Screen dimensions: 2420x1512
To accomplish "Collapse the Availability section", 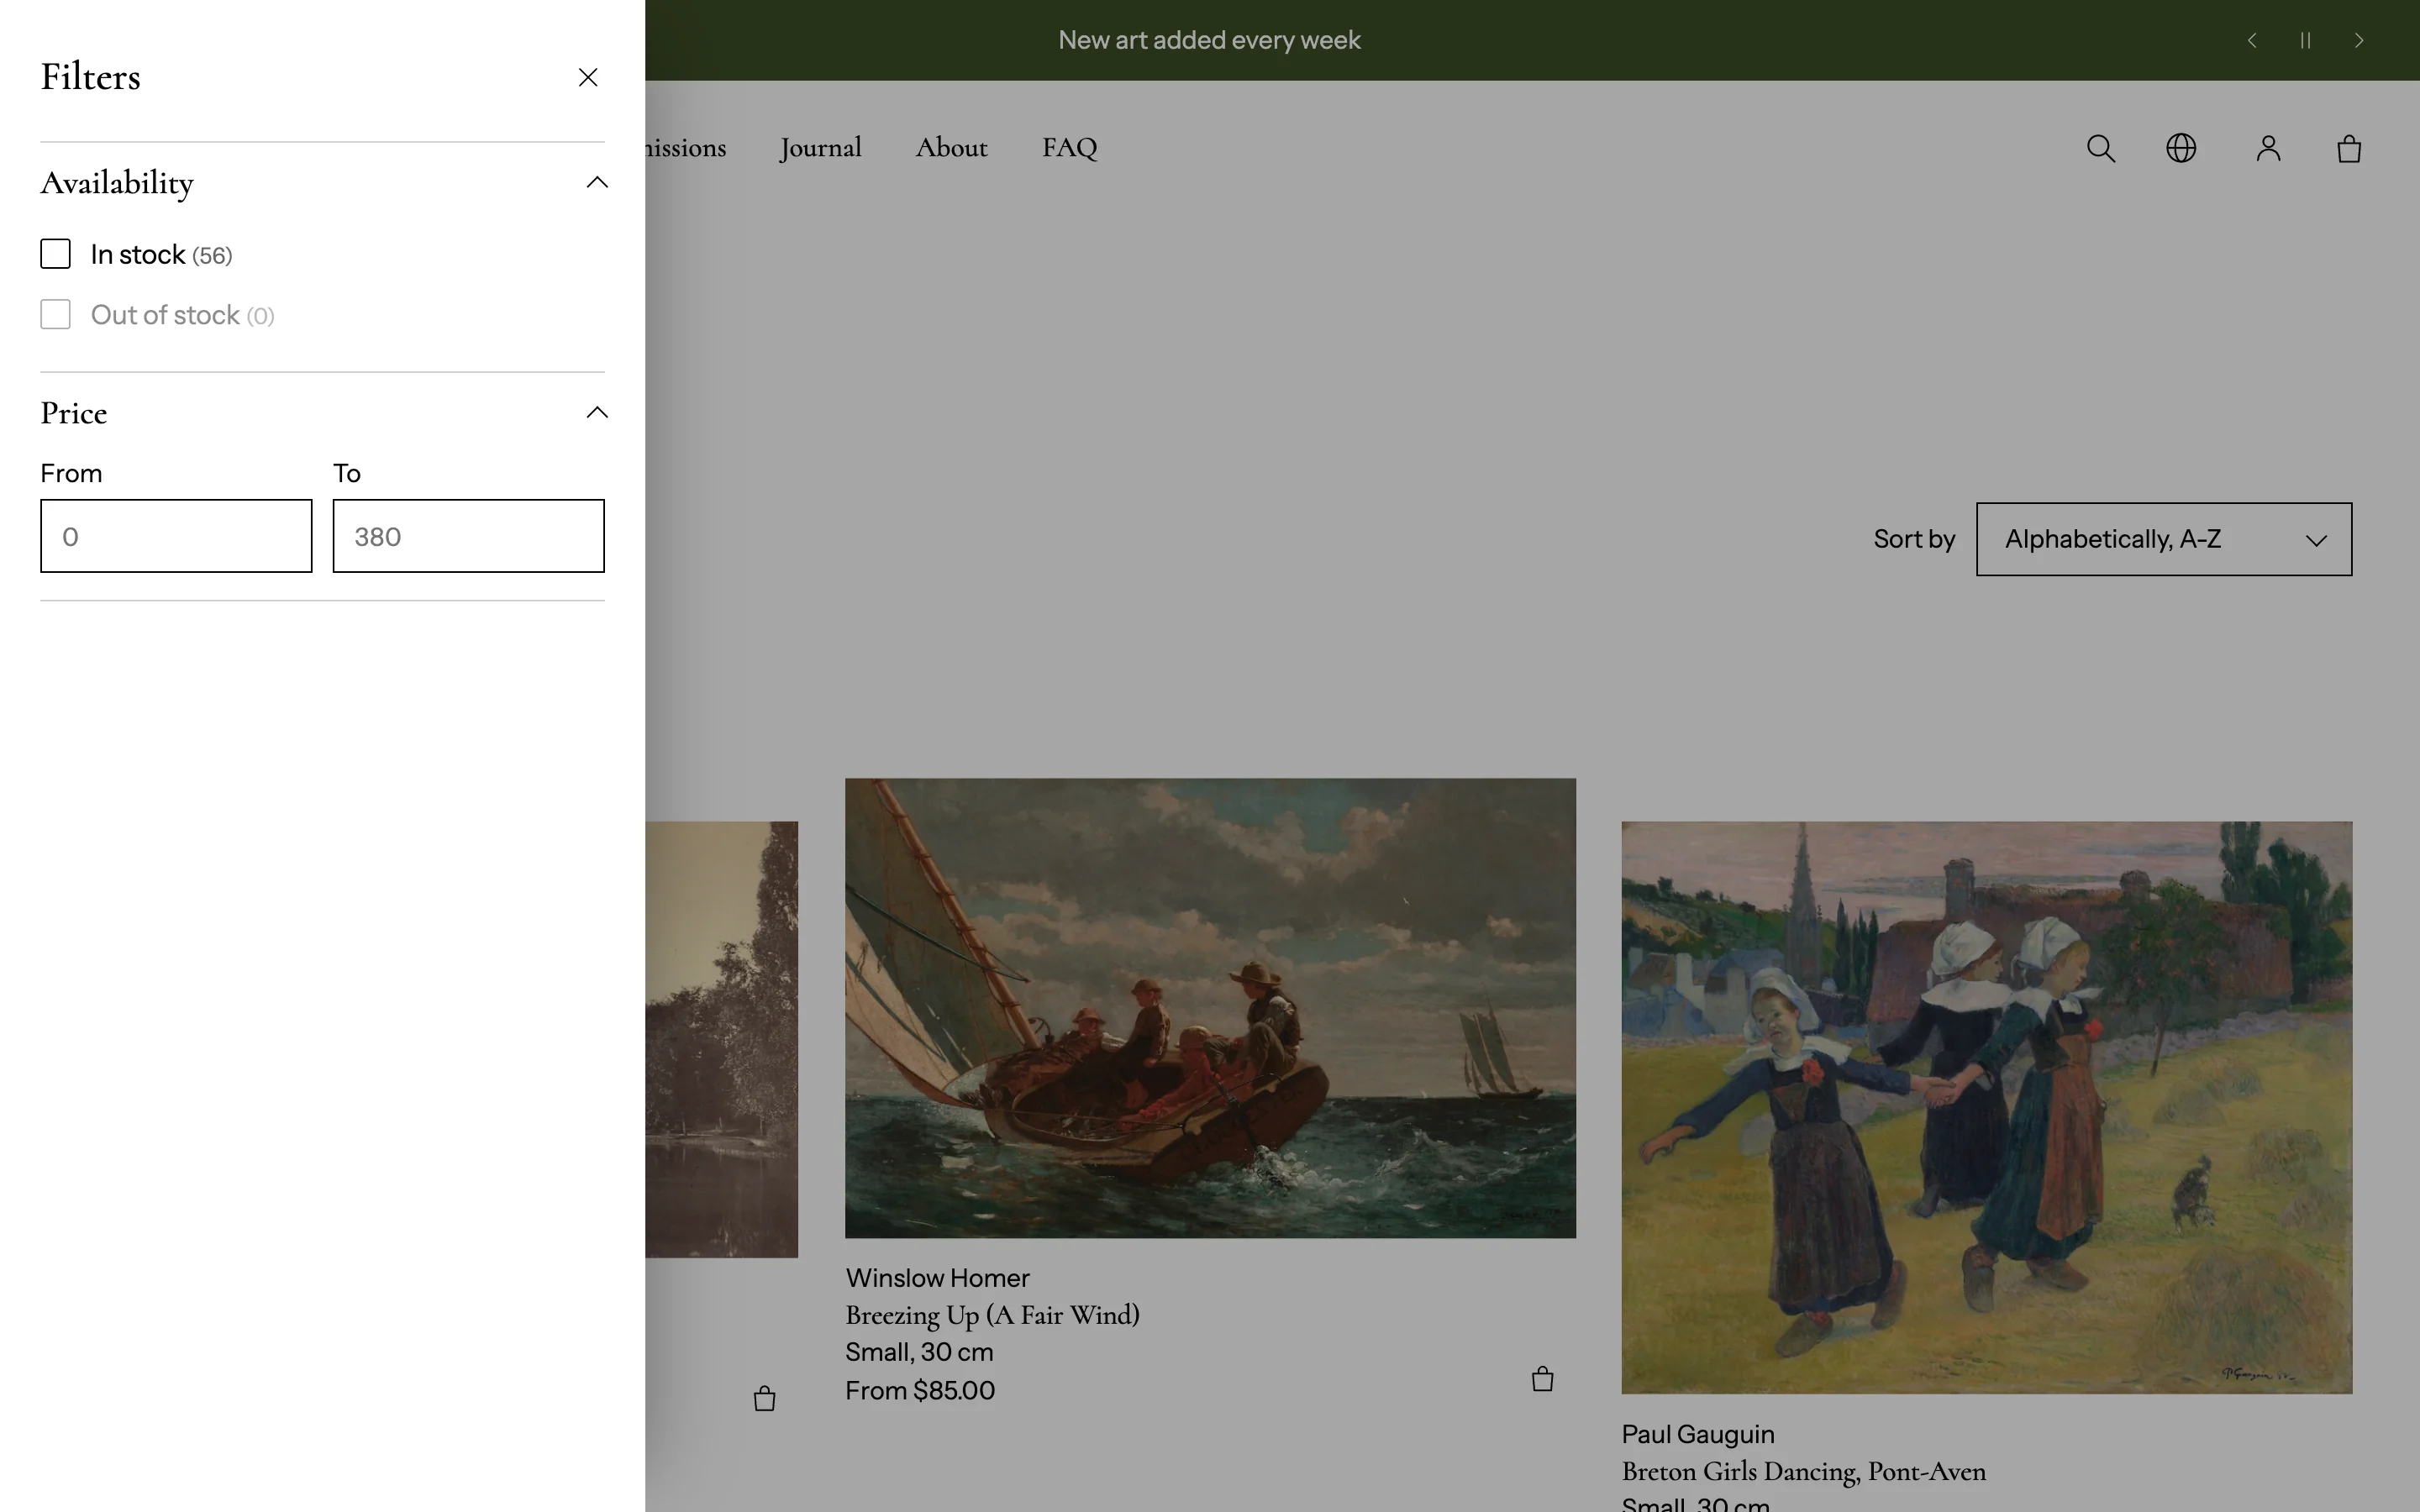I will point(597,182).
